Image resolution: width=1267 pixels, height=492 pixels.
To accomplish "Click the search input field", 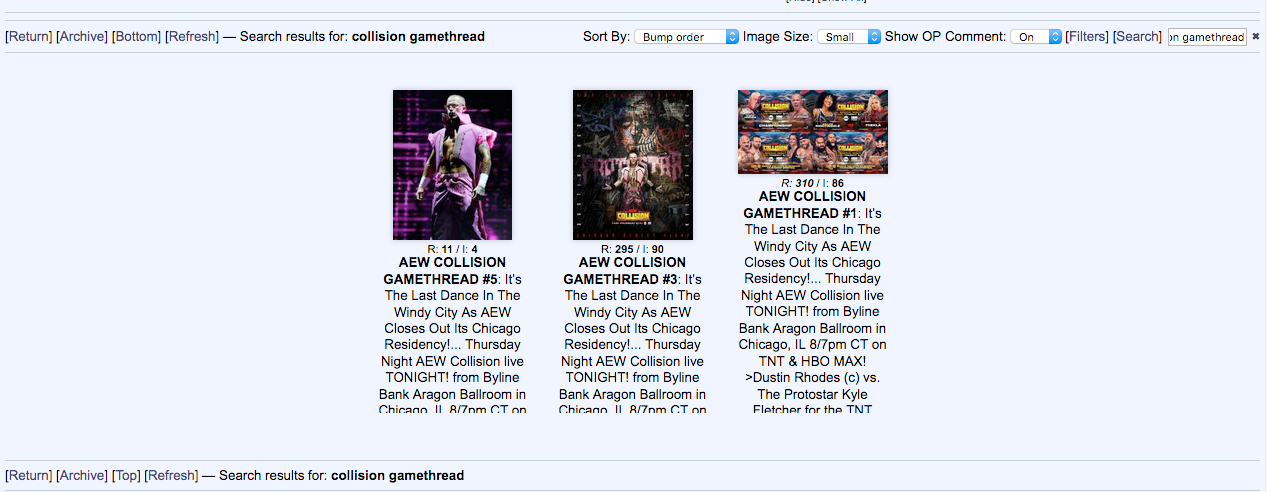I will 1207,37.
